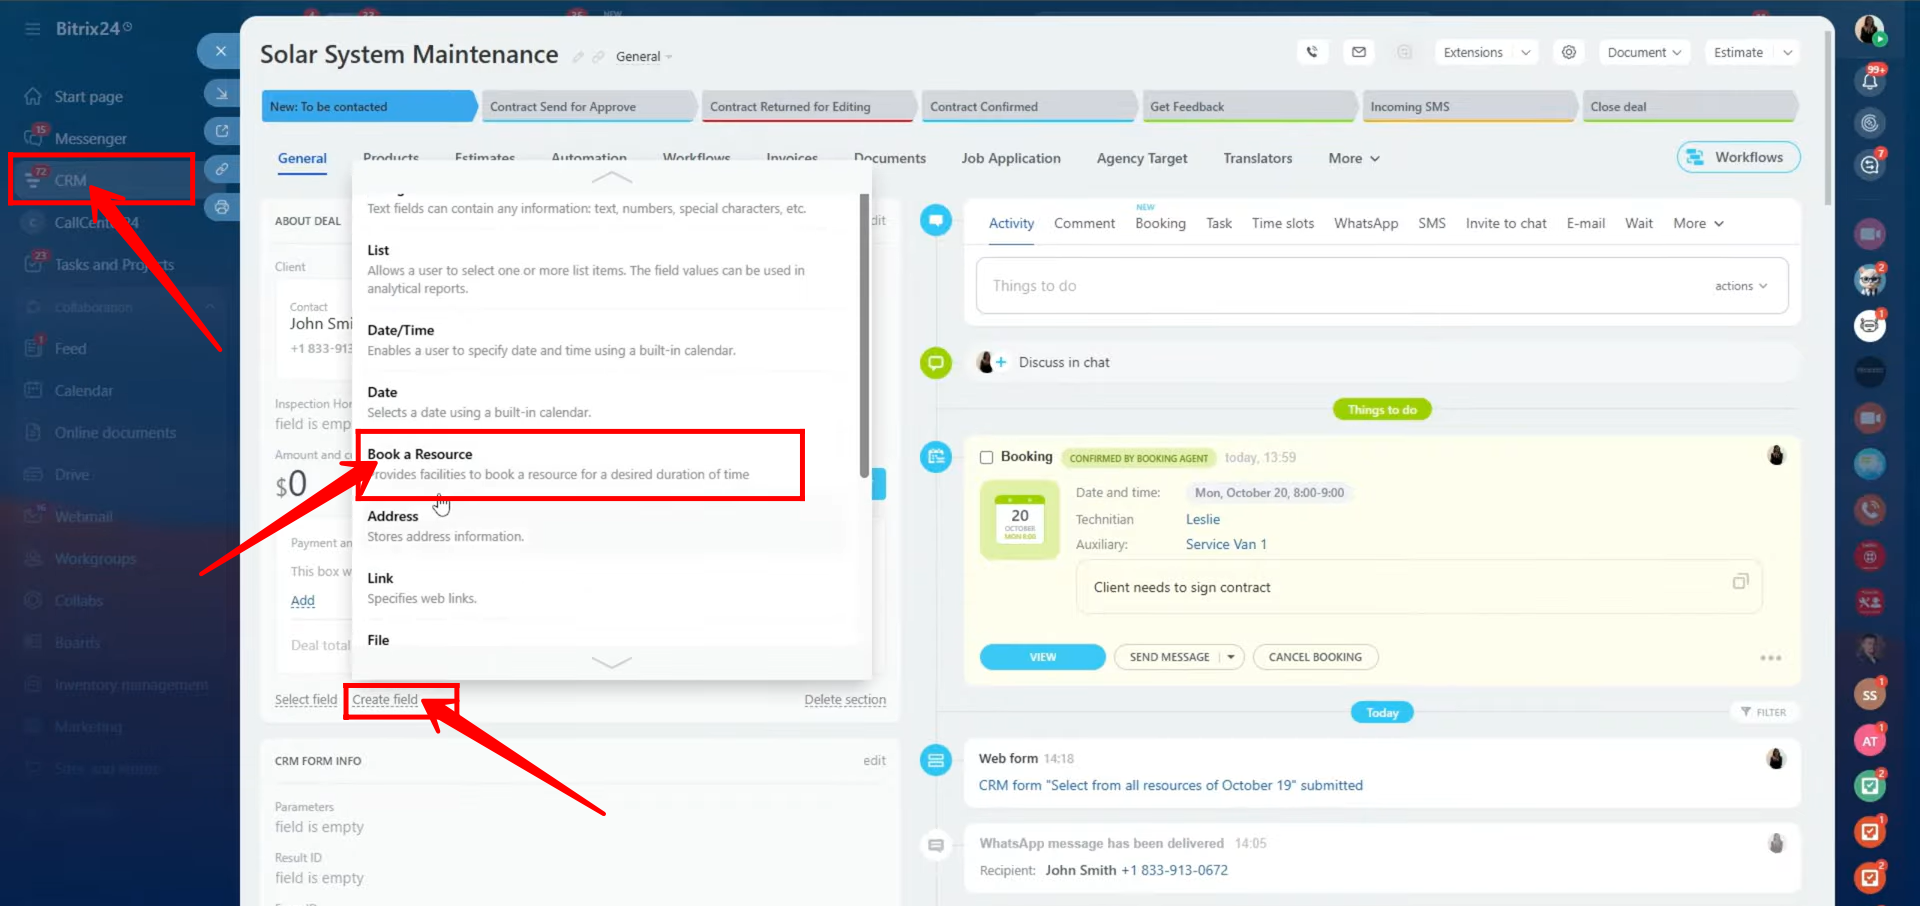The height and width of the screenshot is (906, 1920).
Task: Open the Leslie technician link
Action: pos(1202,519)
